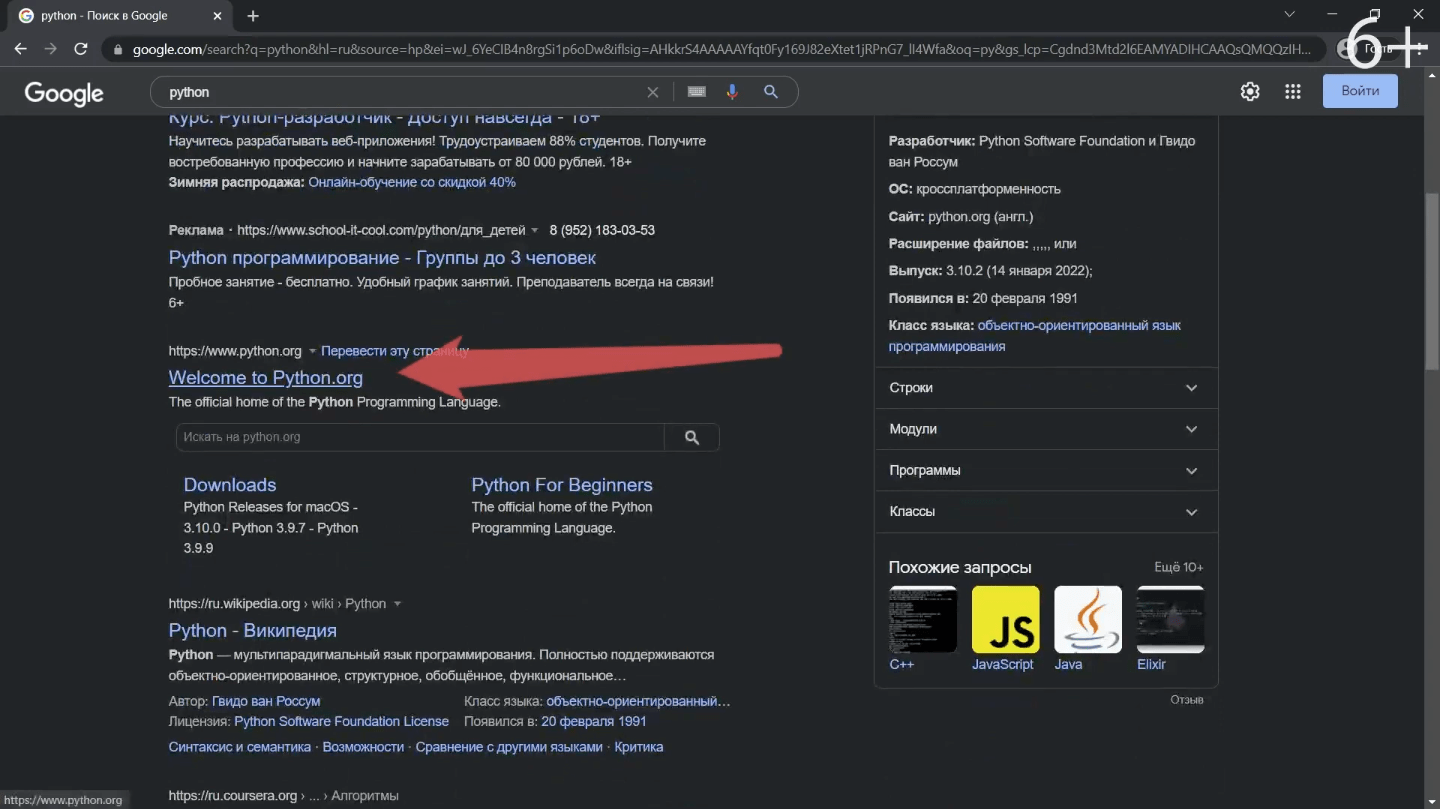Reload the page with refresh icon
Image resolution: width=1440 pixels, height=809 pixels.
pyautogui.click(x=81, y=49)
